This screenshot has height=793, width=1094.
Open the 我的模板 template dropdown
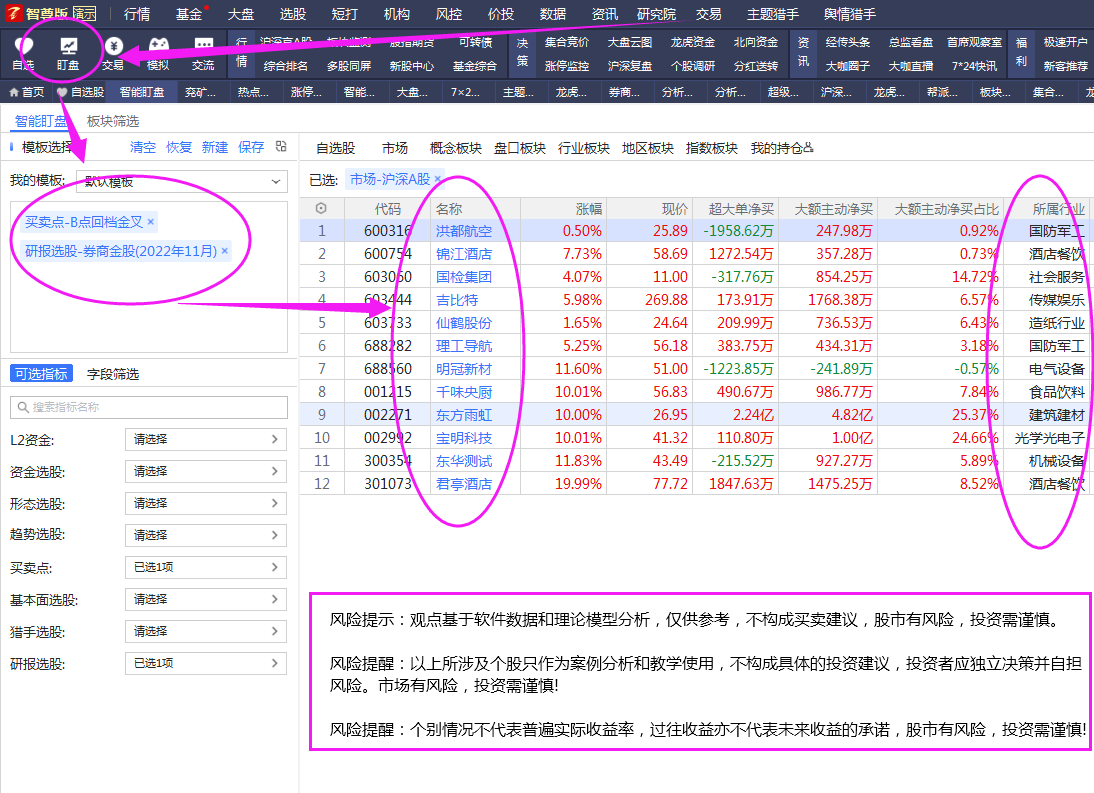click(182, 181)
